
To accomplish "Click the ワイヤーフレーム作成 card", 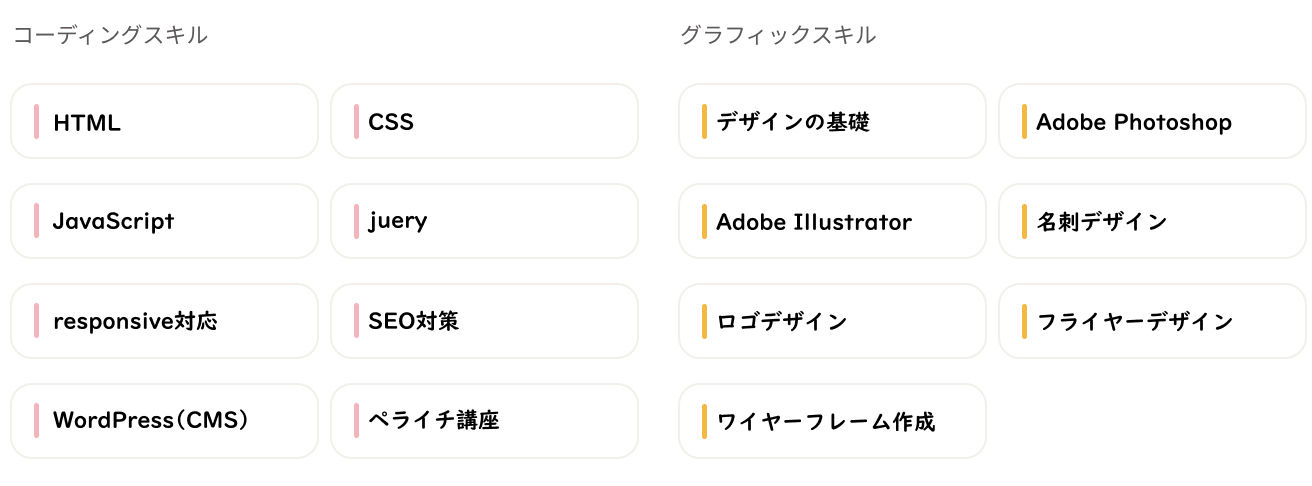I will (832, 421).
